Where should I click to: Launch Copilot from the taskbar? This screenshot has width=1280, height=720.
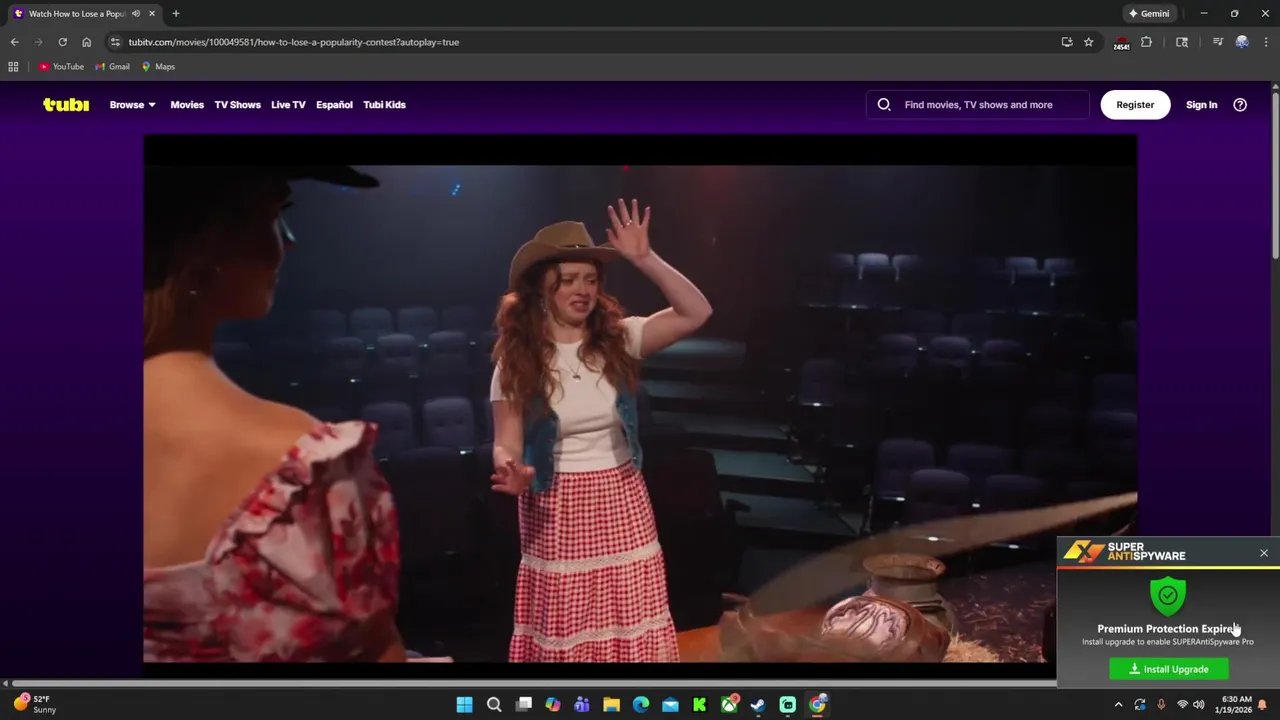click(x=553, y=705)
